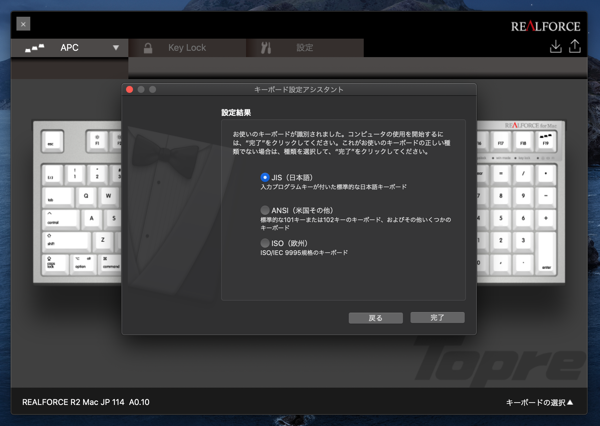Viewport: 600px width, 426px height.
Task: Click the numpad plus key
Action: click(546, 219)
